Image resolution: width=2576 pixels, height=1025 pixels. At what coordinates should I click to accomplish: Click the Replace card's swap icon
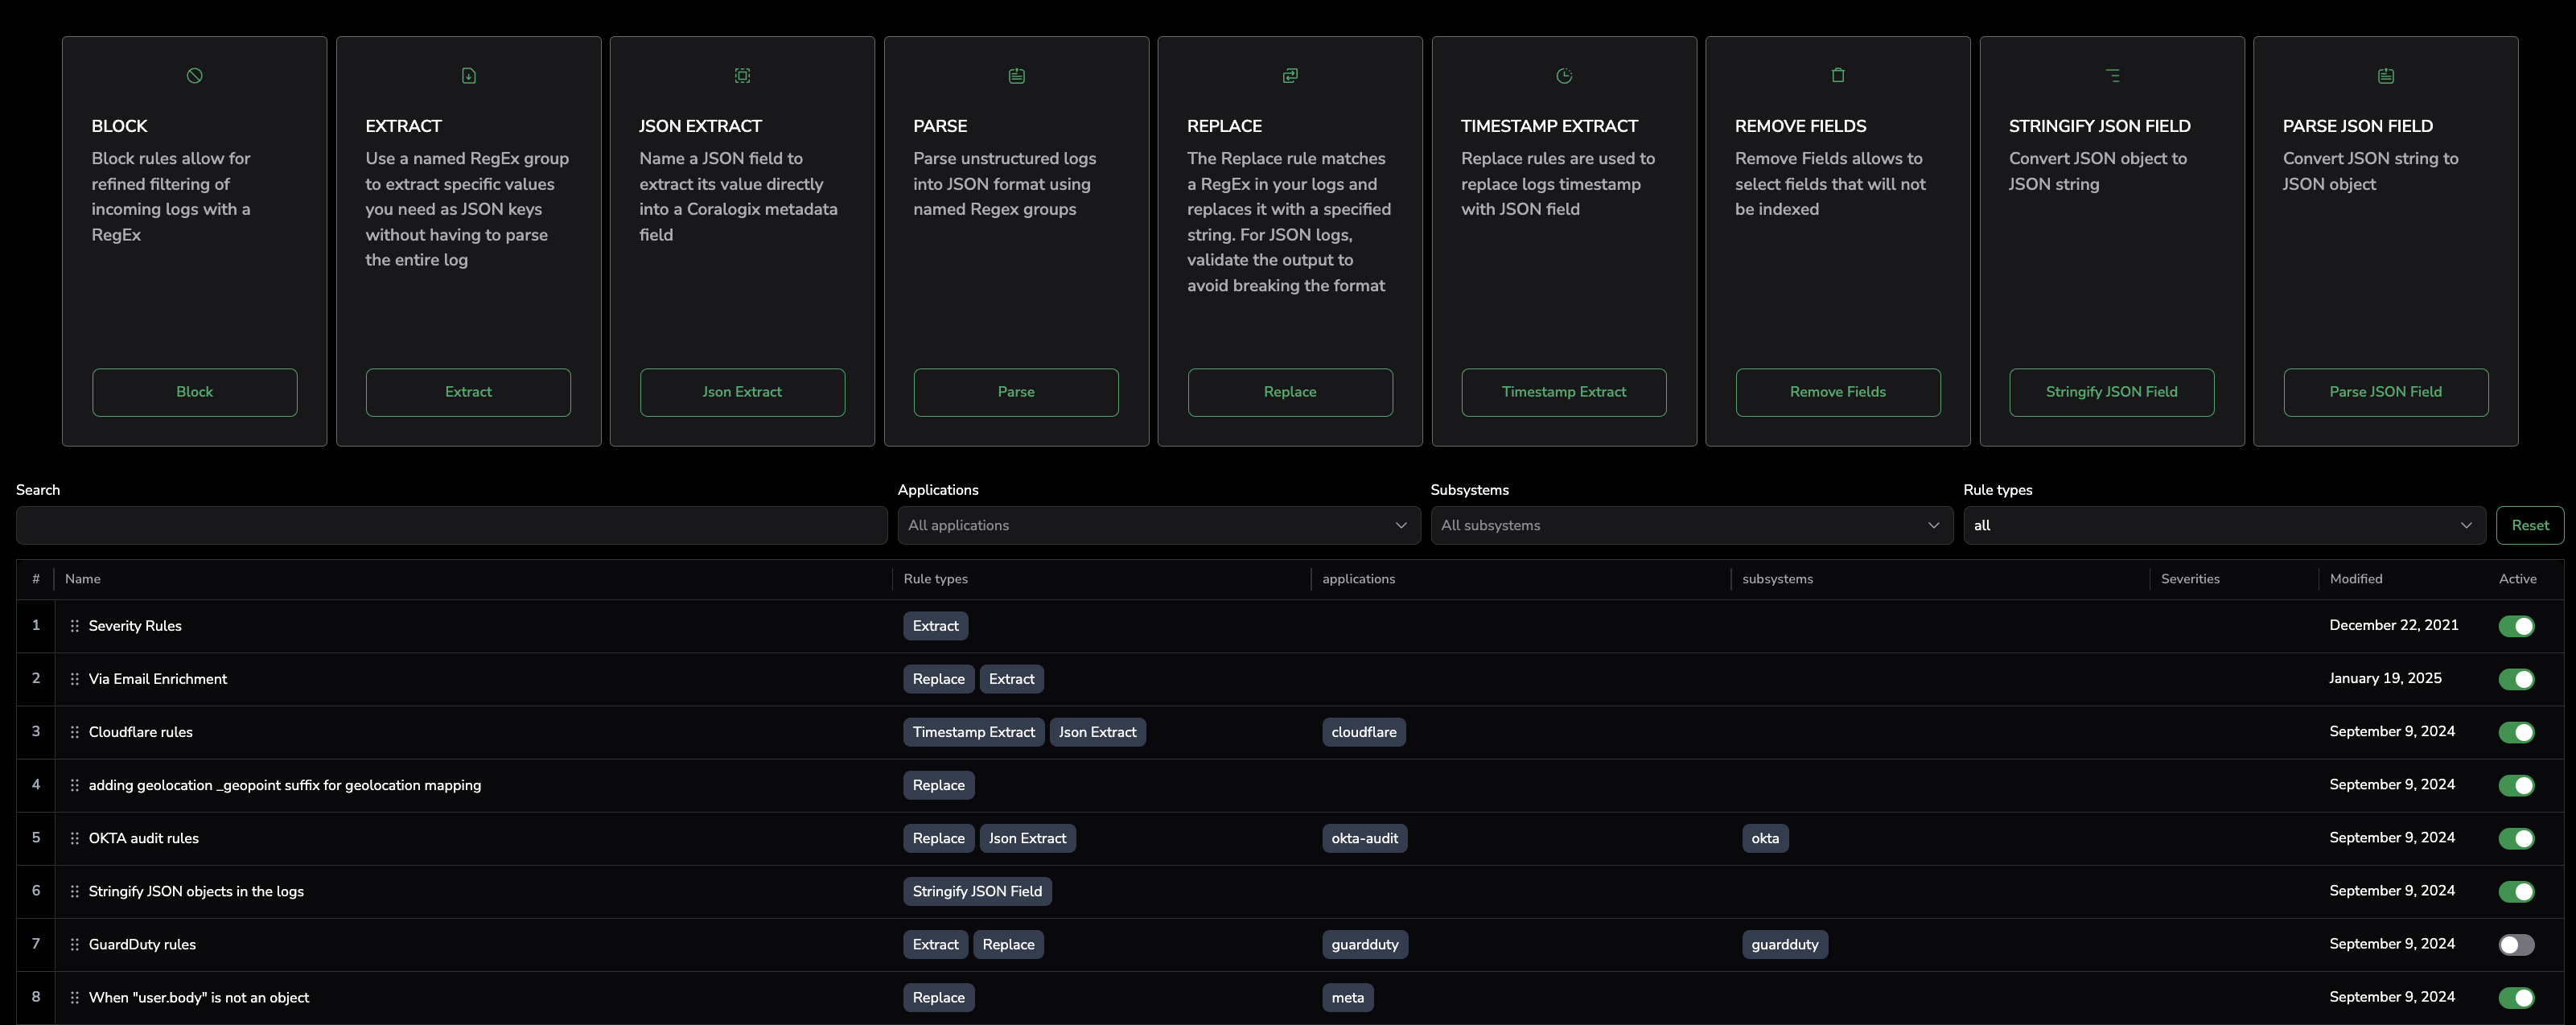(x=1290, y=76)
